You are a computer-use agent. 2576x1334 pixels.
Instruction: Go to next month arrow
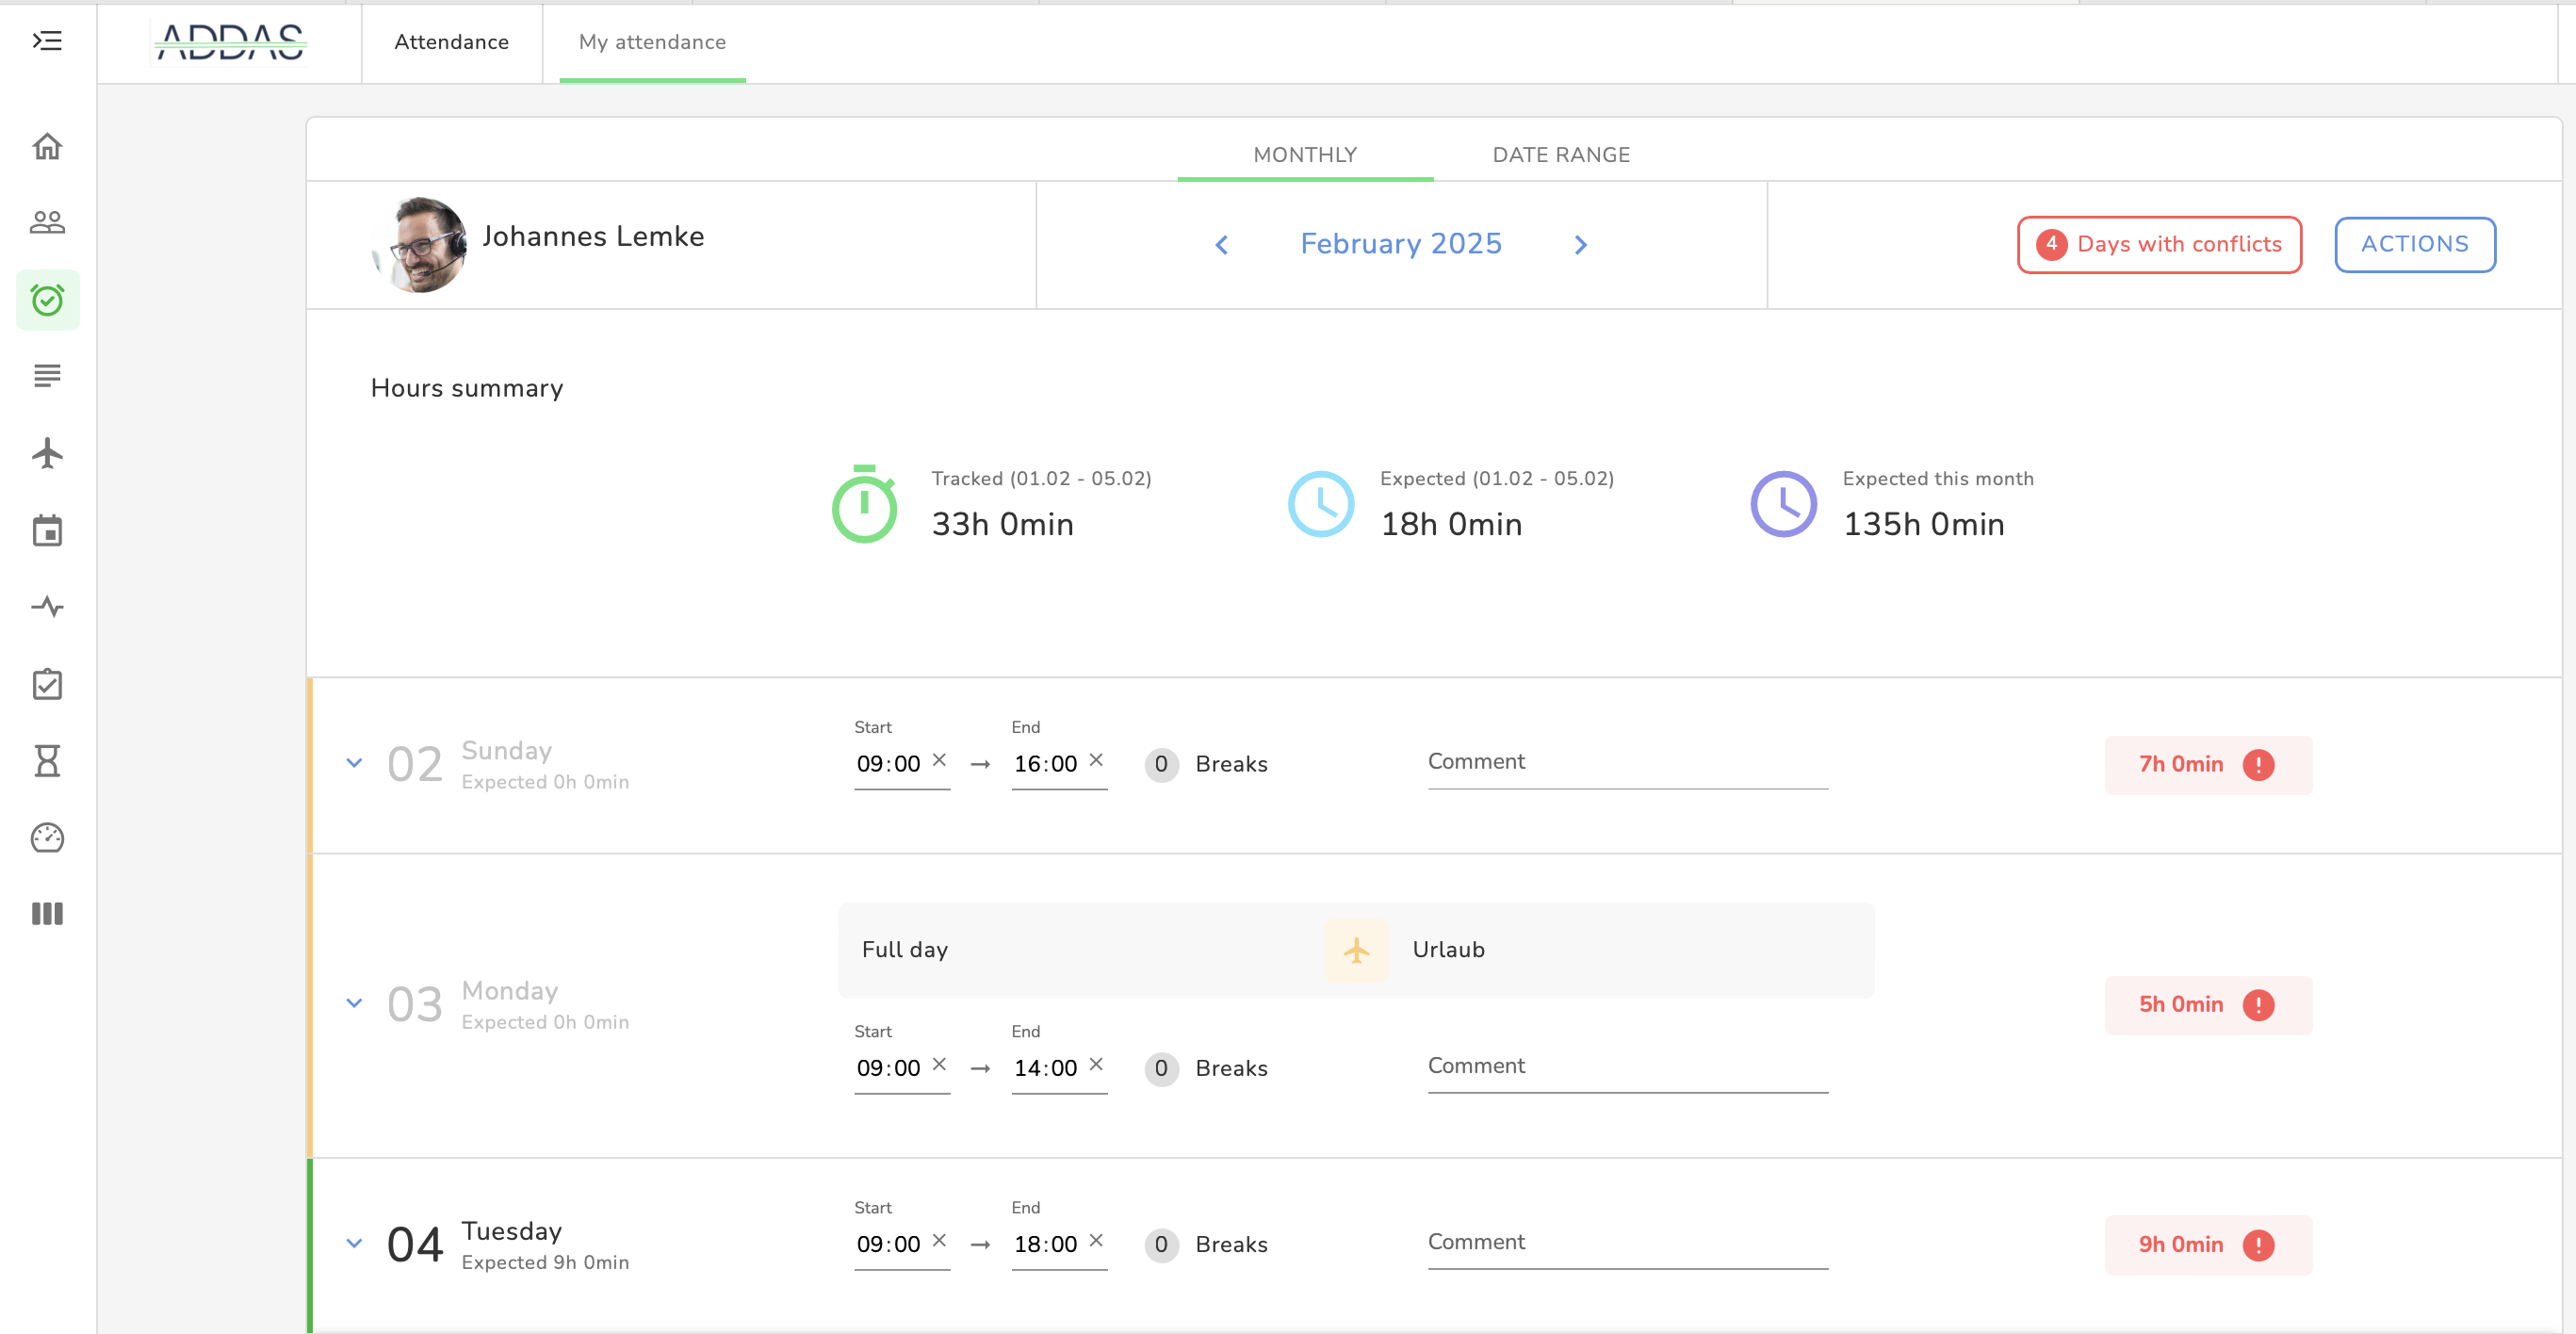pyautogui.click(x=1580, y=245)
